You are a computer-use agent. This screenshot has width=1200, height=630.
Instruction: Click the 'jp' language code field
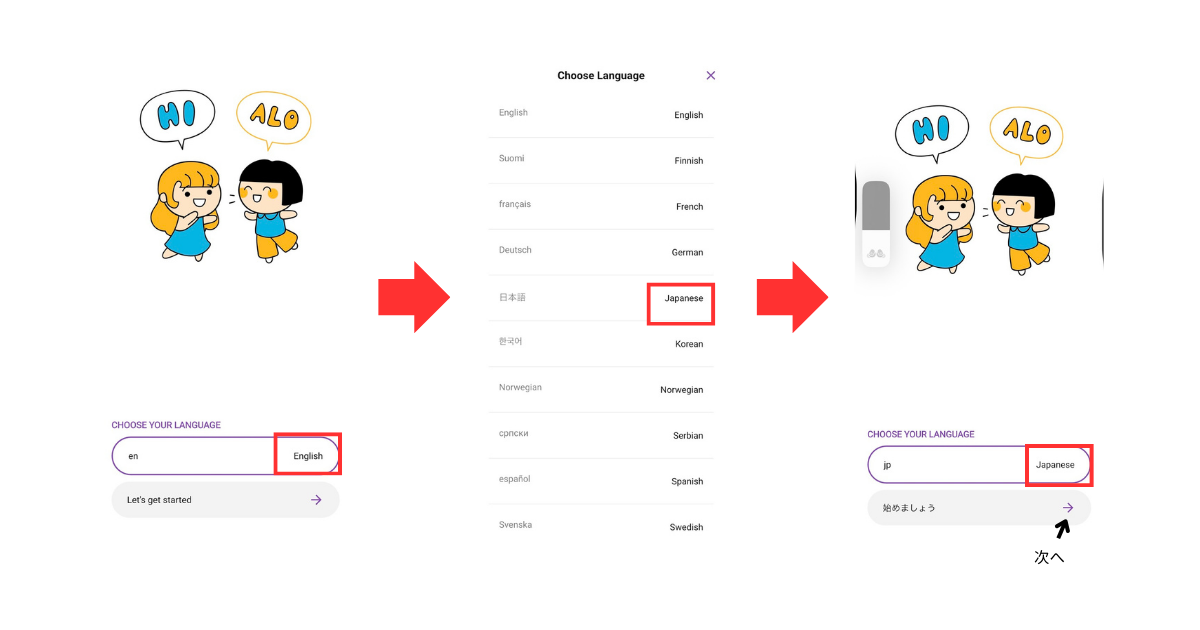947,465
